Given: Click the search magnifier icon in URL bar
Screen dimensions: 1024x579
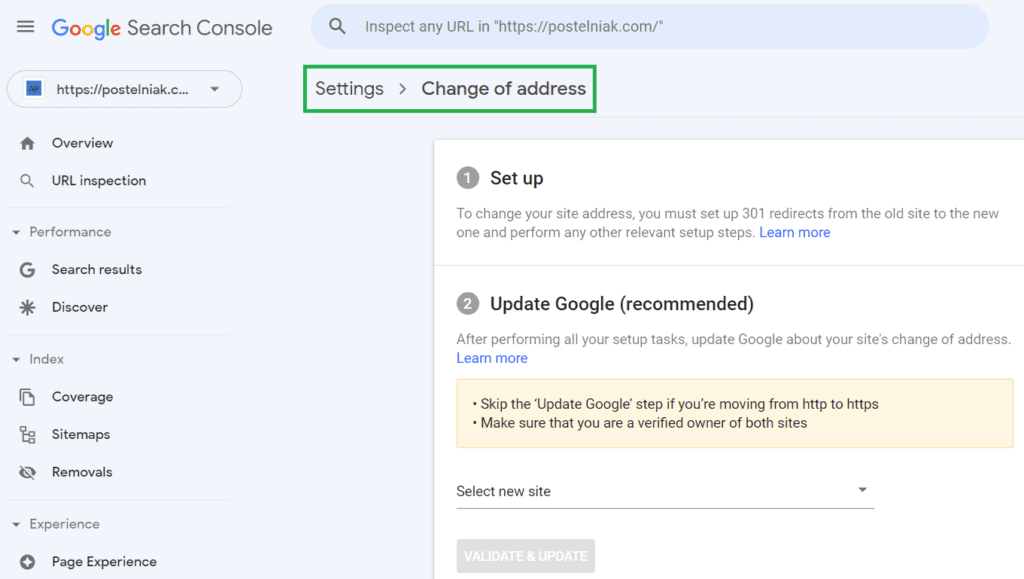Looking at the screenshot, I should click(337, 26).
